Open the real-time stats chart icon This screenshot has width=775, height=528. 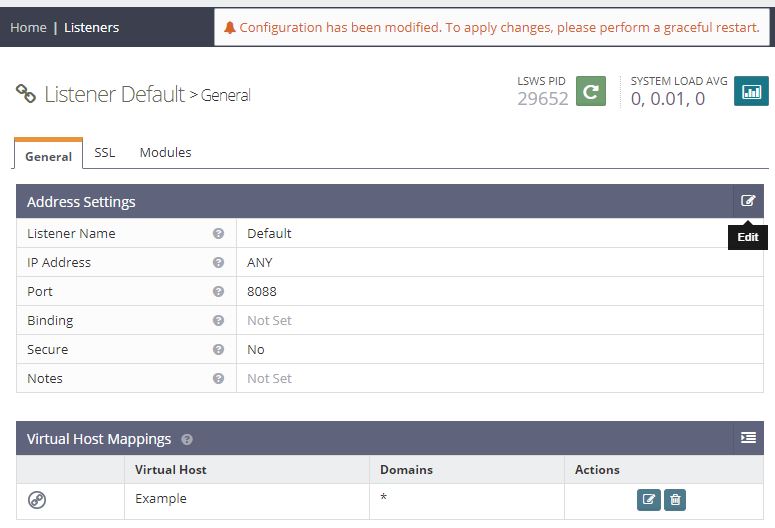click(751, 91)
